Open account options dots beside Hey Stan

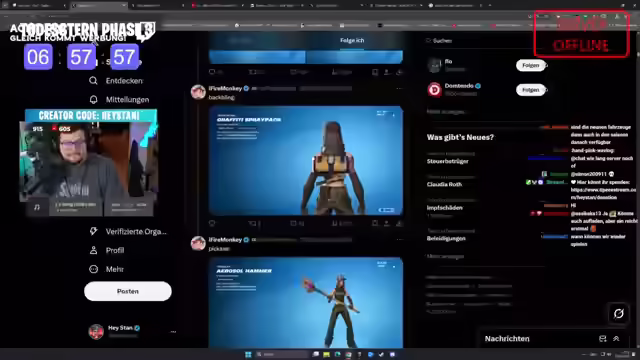pos(173,331)
